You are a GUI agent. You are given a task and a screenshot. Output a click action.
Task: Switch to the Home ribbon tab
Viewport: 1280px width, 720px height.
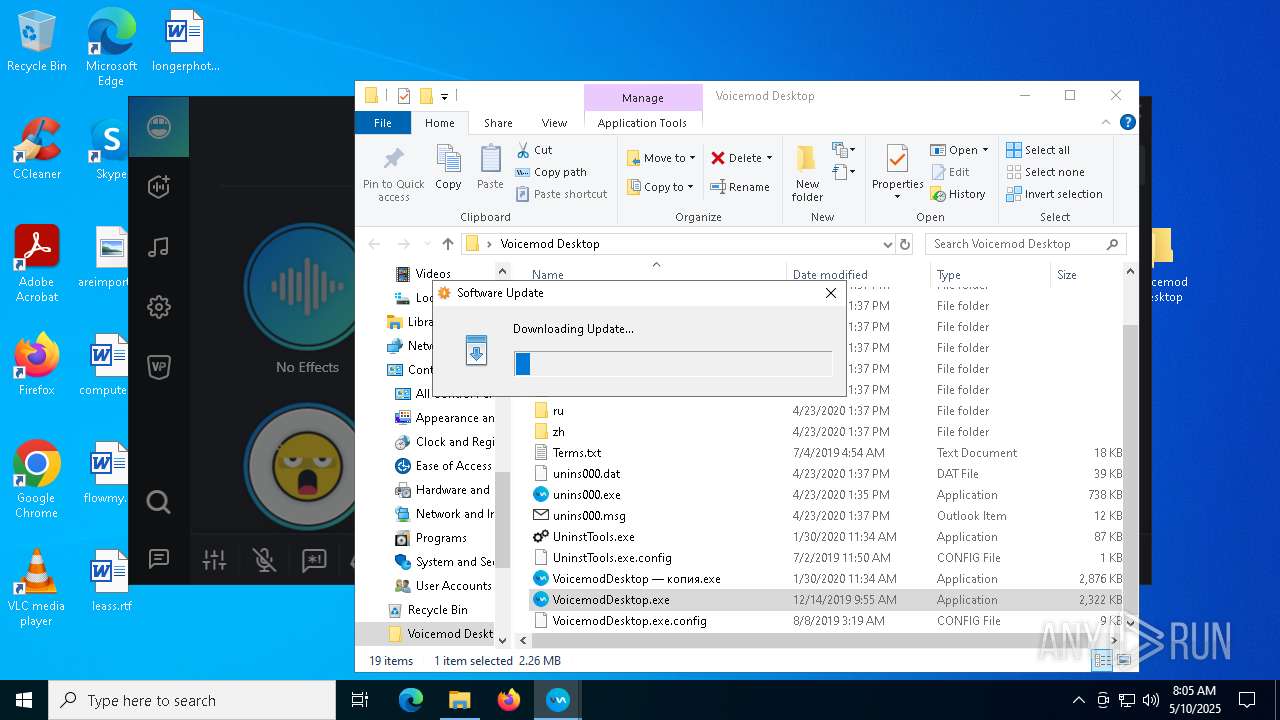click(440, 123)
